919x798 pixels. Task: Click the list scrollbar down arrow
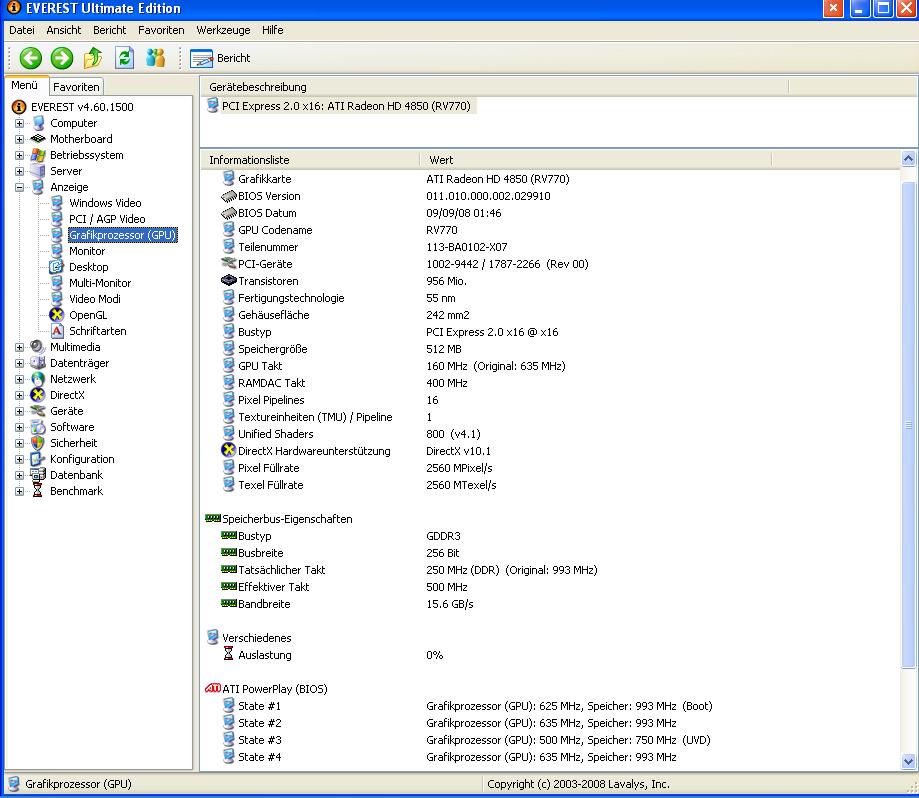click(908, 762)
